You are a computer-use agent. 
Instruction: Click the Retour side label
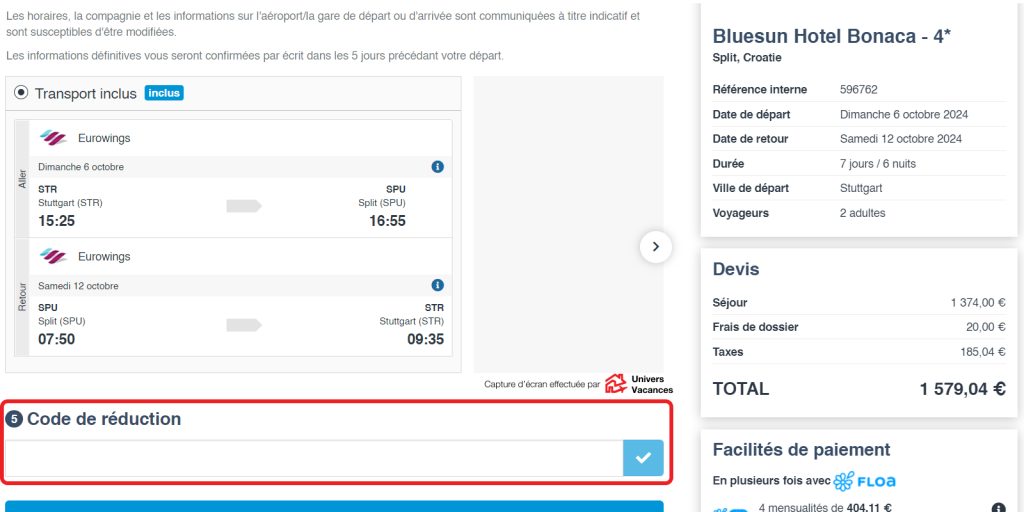coord(23,297)
